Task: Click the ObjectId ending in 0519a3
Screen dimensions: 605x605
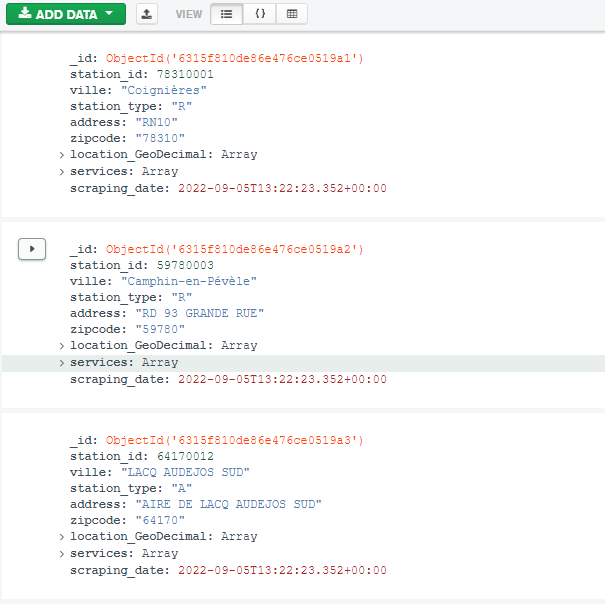Action: pos(234,440)
